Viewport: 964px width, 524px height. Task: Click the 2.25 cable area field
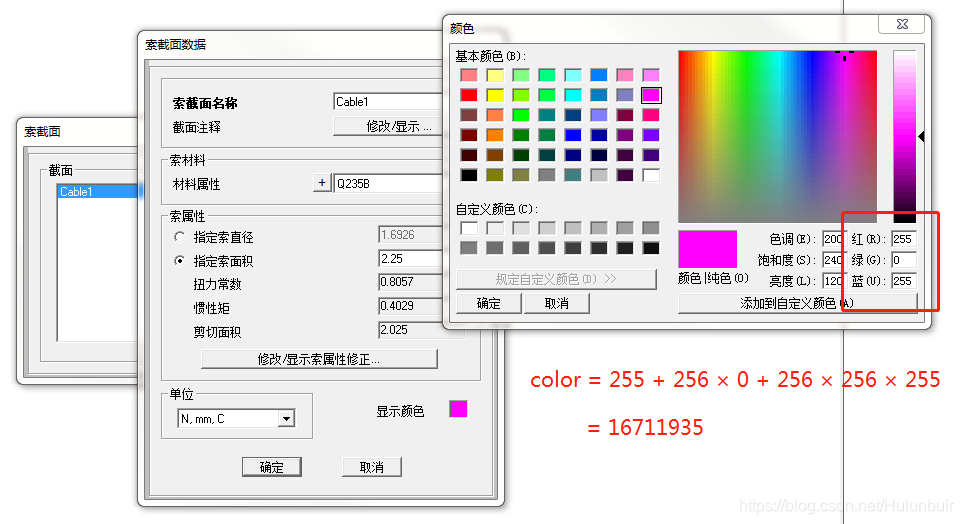[x=410, y=258]
